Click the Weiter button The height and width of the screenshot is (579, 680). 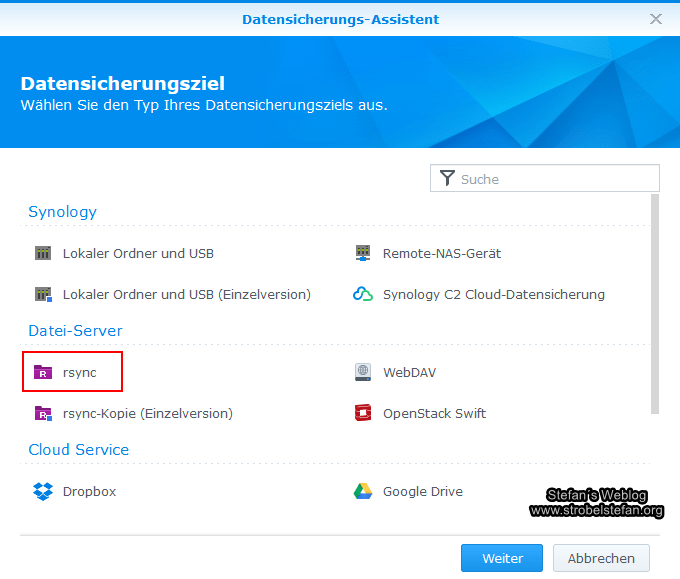pos(502,558)
